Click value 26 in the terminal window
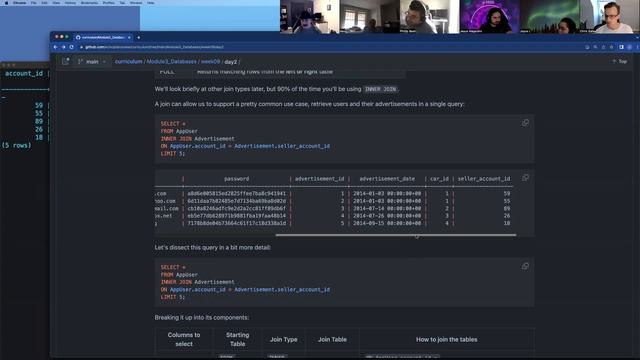Image resolution: width=640 pixels, height=360 pixels. click(x=39, y=129)
